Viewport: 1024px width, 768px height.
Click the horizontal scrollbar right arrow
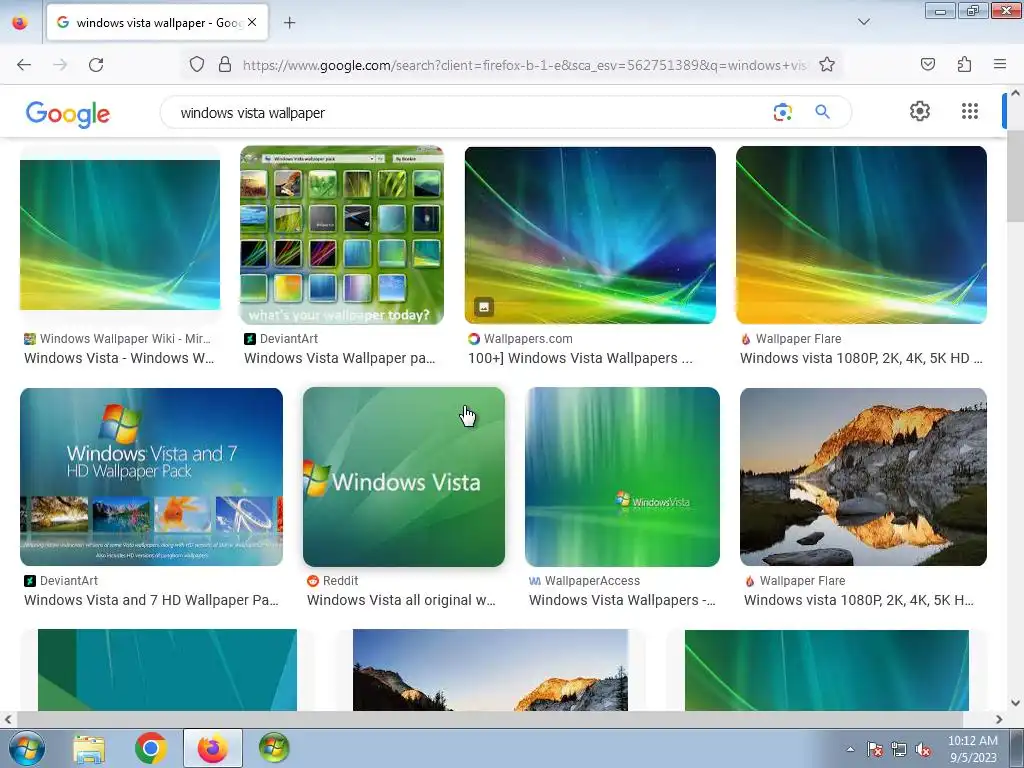point(999,719)
